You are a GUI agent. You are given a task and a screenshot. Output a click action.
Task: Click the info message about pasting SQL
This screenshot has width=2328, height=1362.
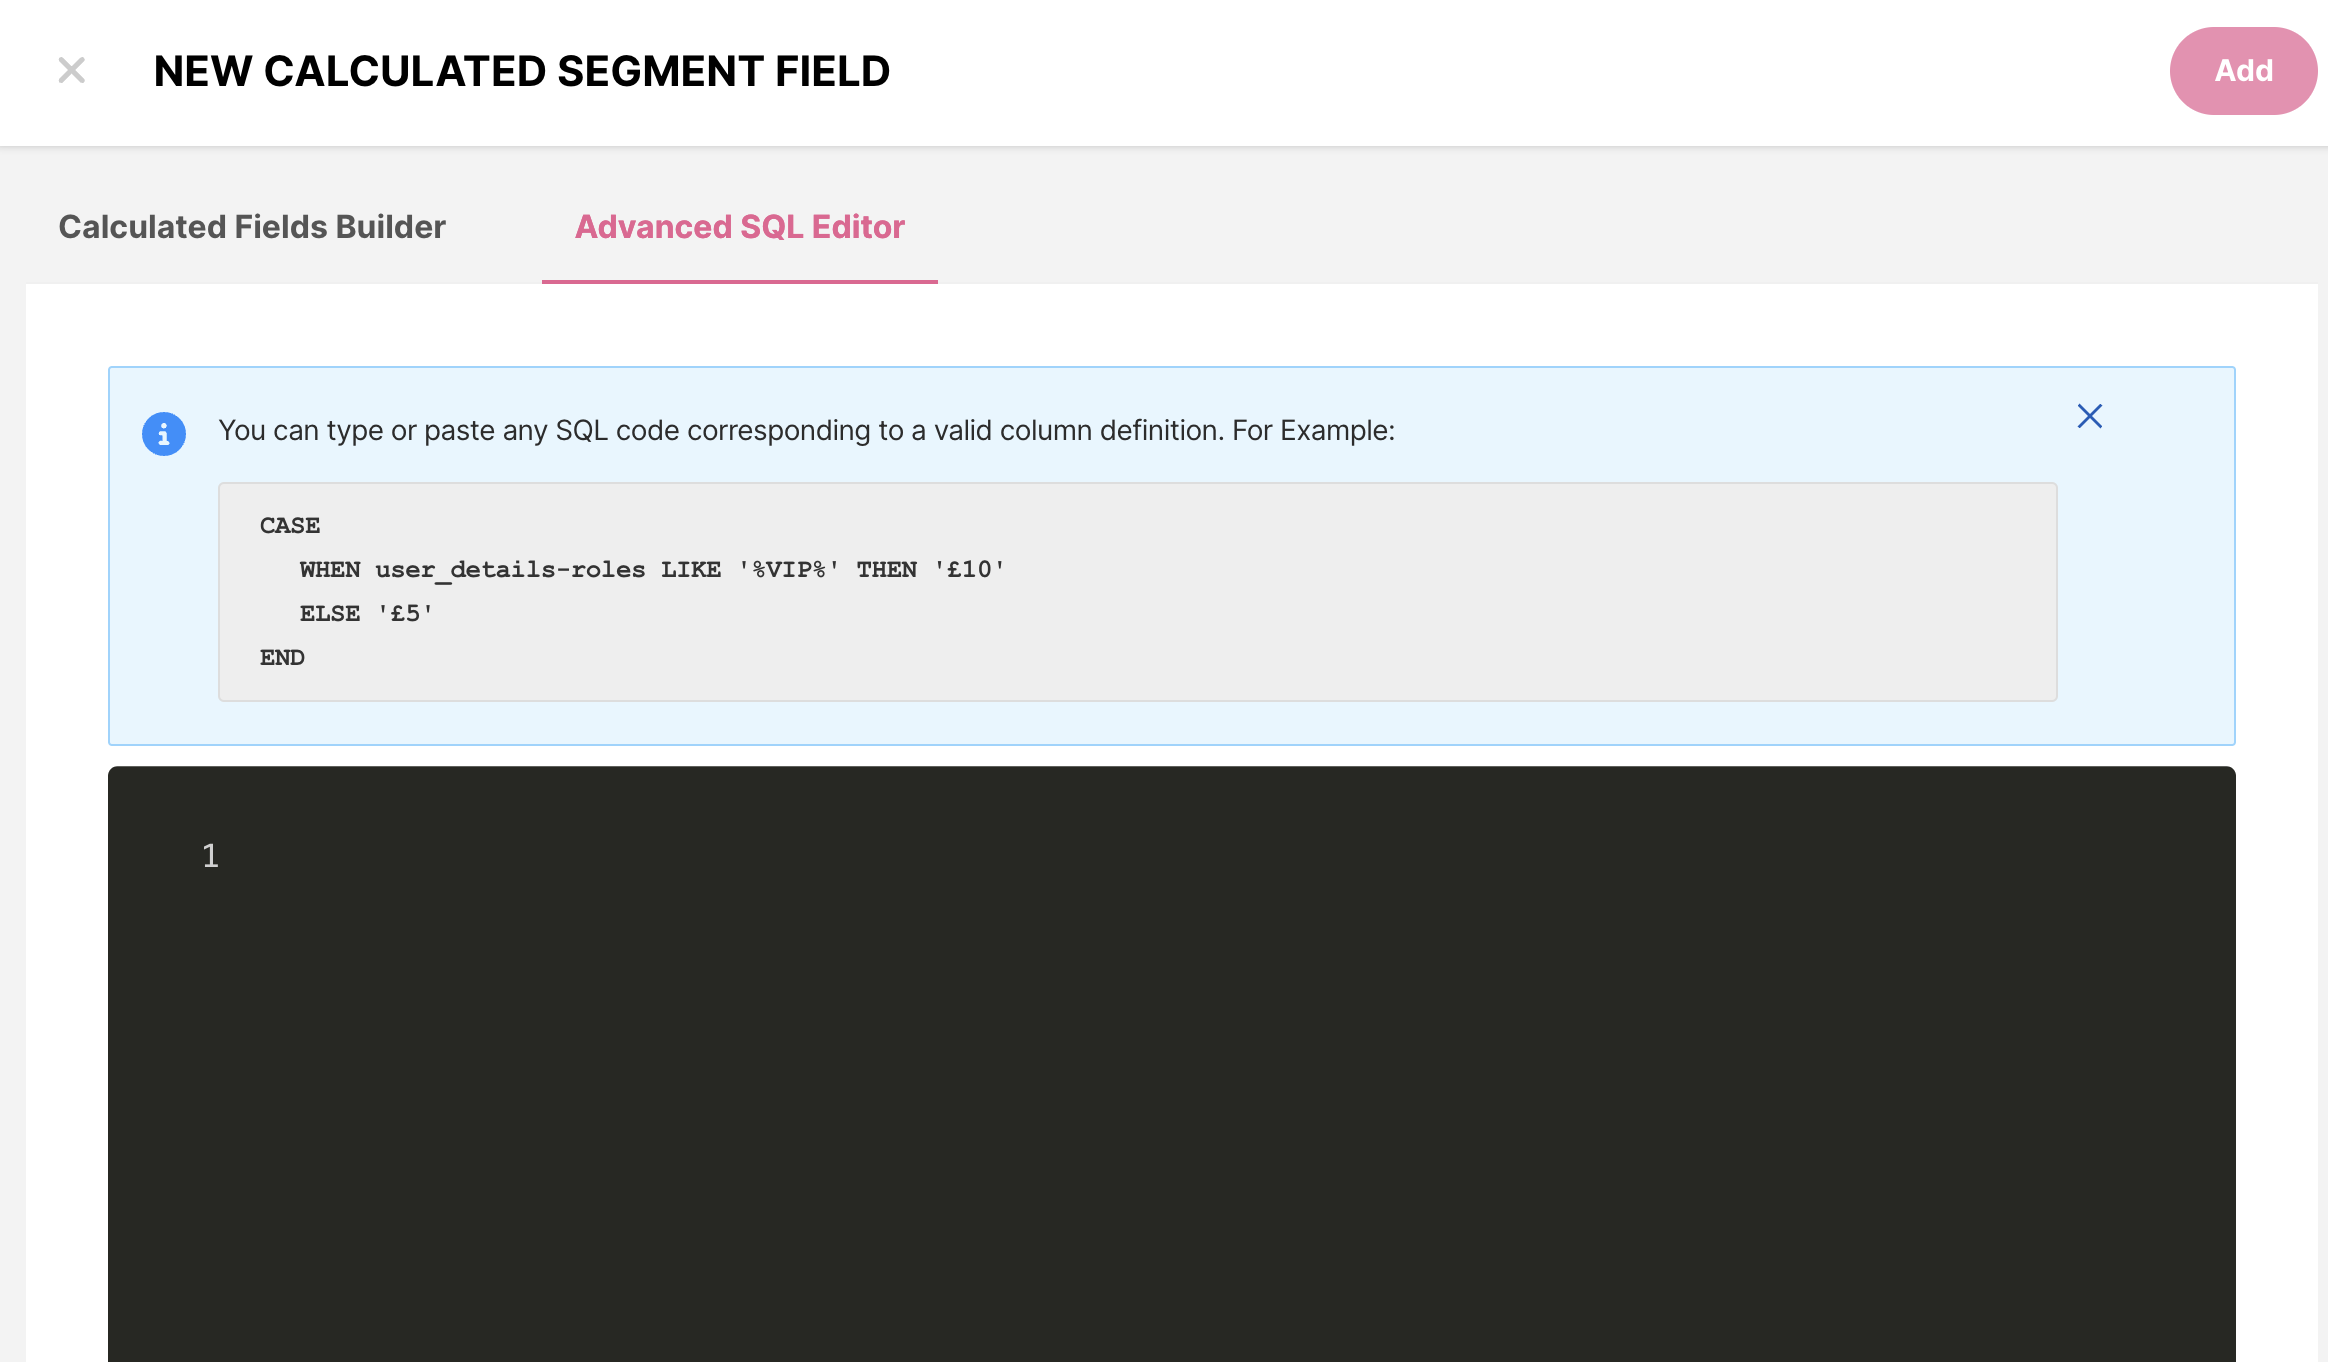point(806,431)
